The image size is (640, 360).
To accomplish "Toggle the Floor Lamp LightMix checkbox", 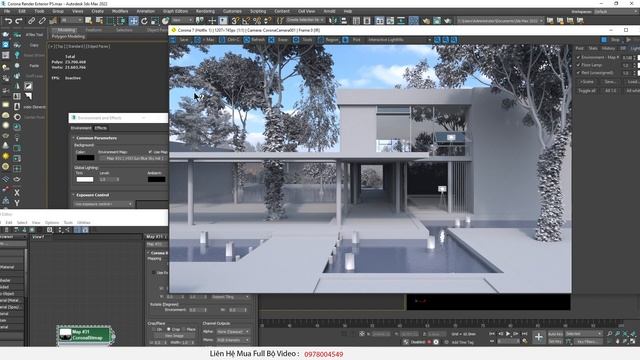I will click(x=578, y=65).
